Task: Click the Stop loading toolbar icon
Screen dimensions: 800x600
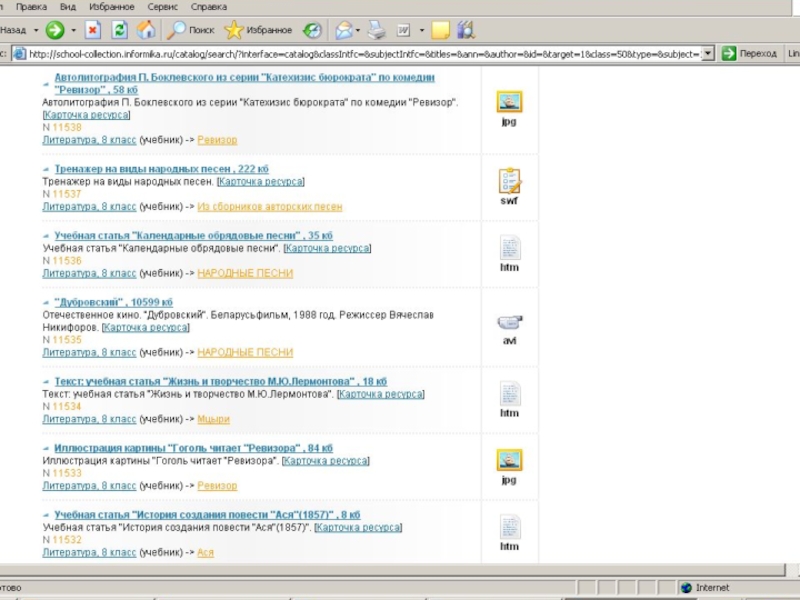Action: point(93,30)
